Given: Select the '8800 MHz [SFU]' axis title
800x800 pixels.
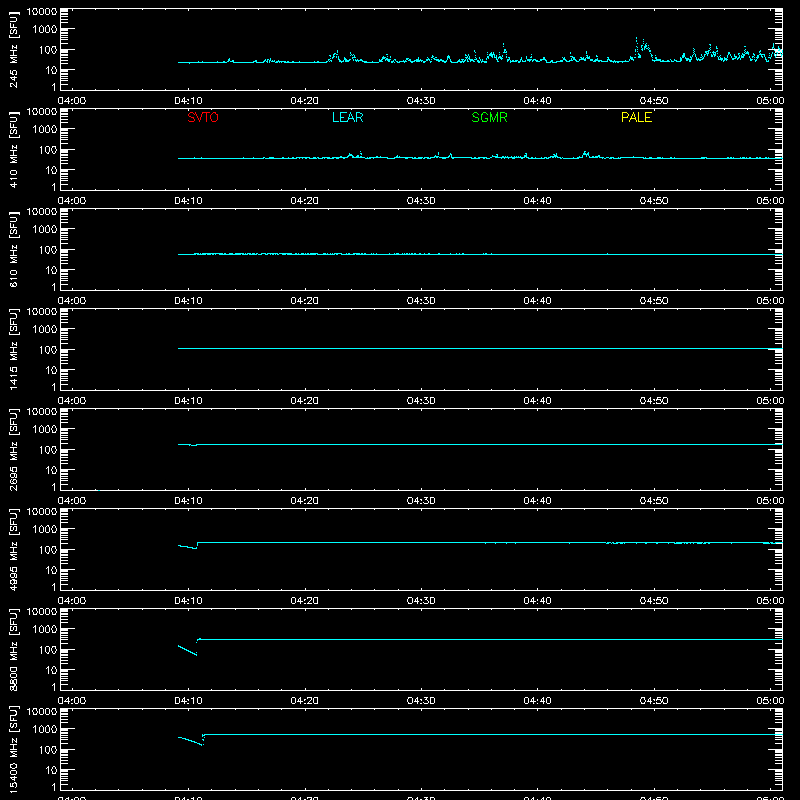Looking at the screenshot, I should 13,649.
